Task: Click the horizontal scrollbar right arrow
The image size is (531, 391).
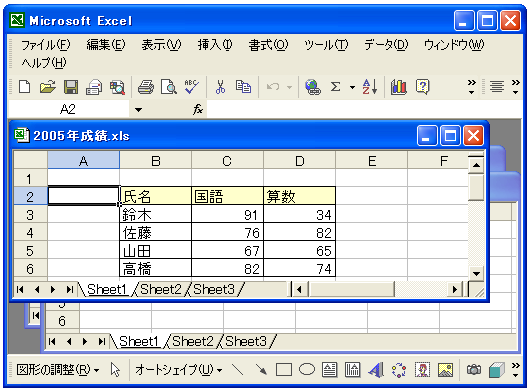Action: coord(454,289)
